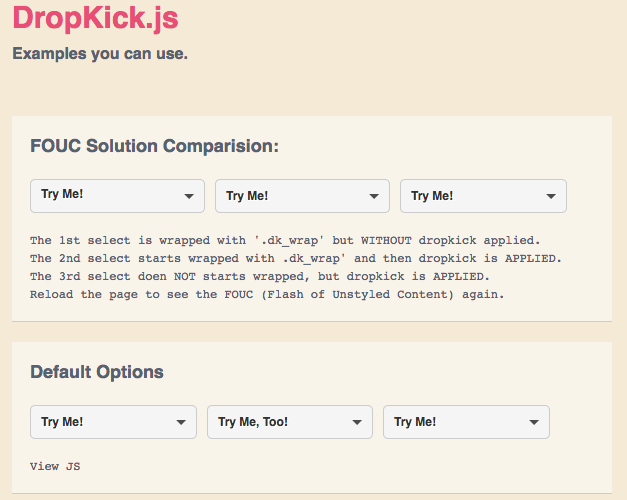
Task: Open third FOUC section 'Try Me!' dropdown
Action: (483, 196)
